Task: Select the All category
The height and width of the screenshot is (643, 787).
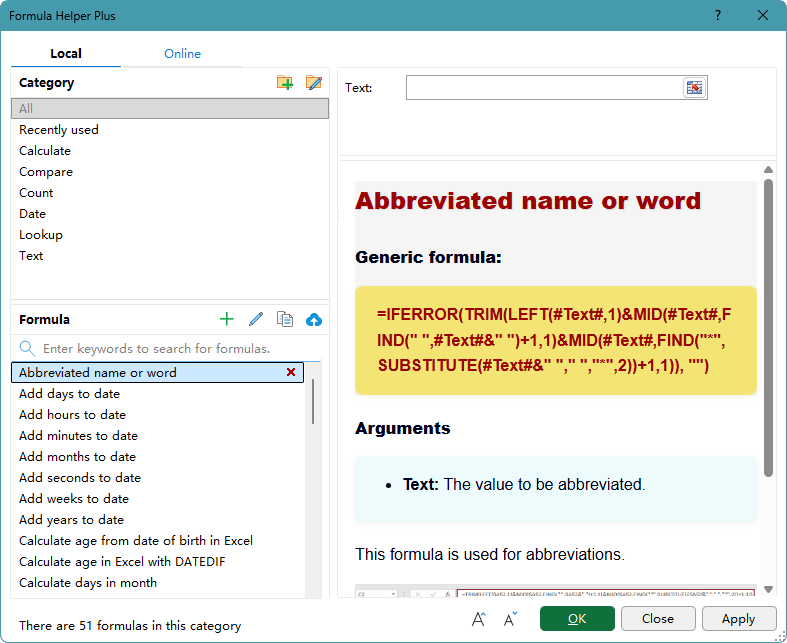Action: 170,108
